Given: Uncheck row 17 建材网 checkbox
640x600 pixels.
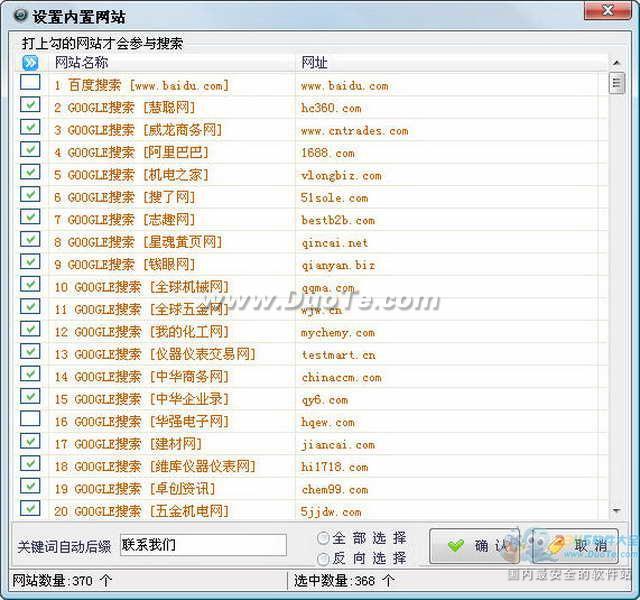Looking at the screenshot, I should [x=30, y=441].
